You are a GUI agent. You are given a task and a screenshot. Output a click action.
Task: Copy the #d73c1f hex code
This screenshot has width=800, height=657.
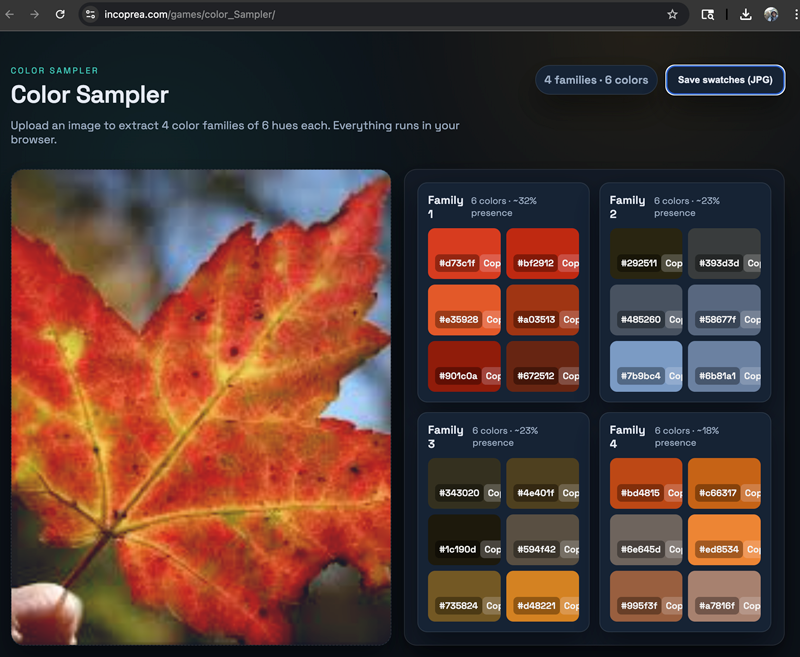pos(490,264)
